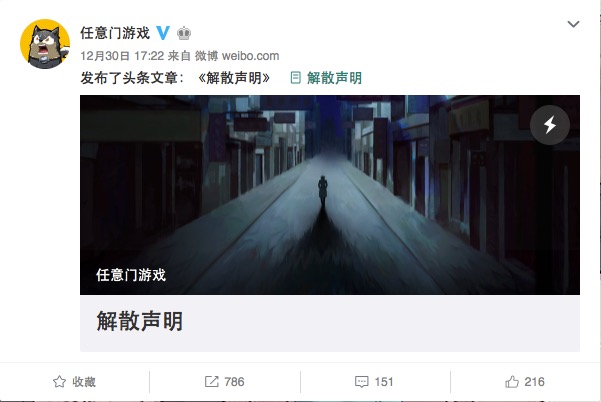Image resolution: width=601 pixels, height=402 pixels.
Task: Click the 216 likes count
Action: (534, 382)
